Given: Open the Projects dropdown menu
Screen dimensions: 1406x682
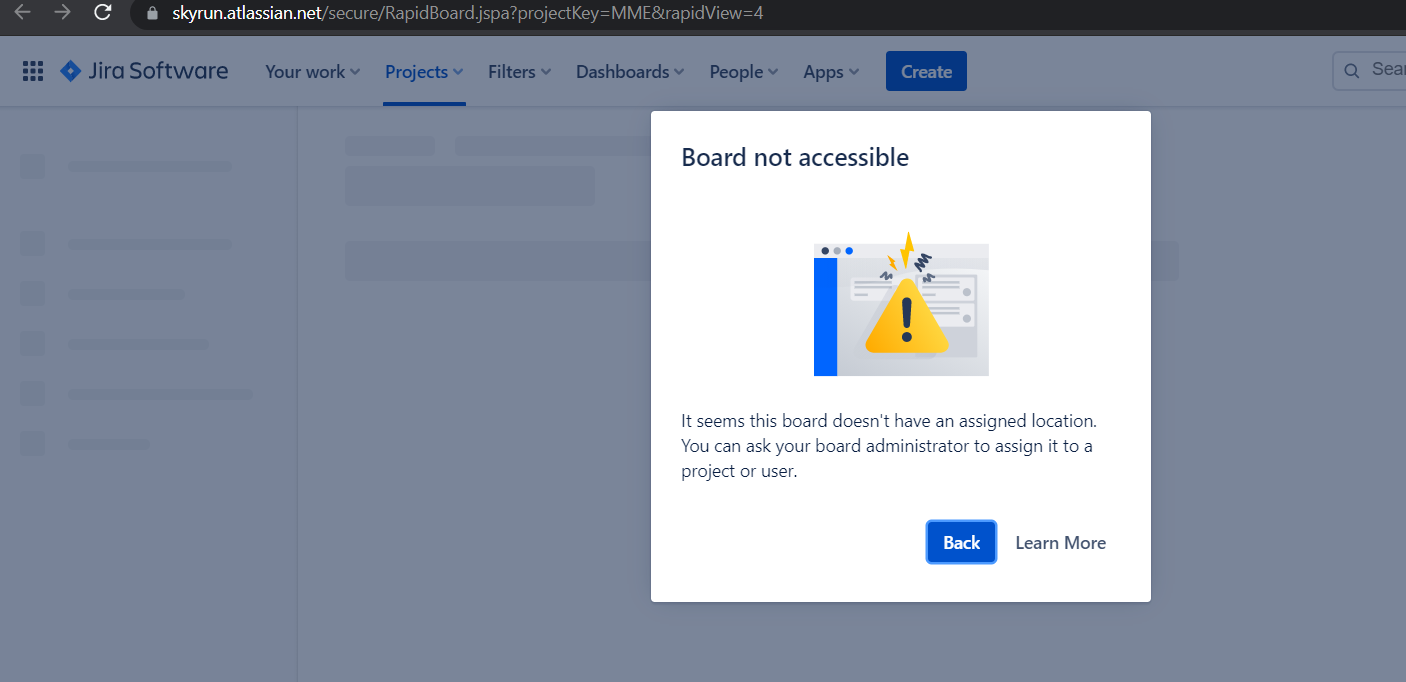Looking at the screenshot, I should pos(424,71).
